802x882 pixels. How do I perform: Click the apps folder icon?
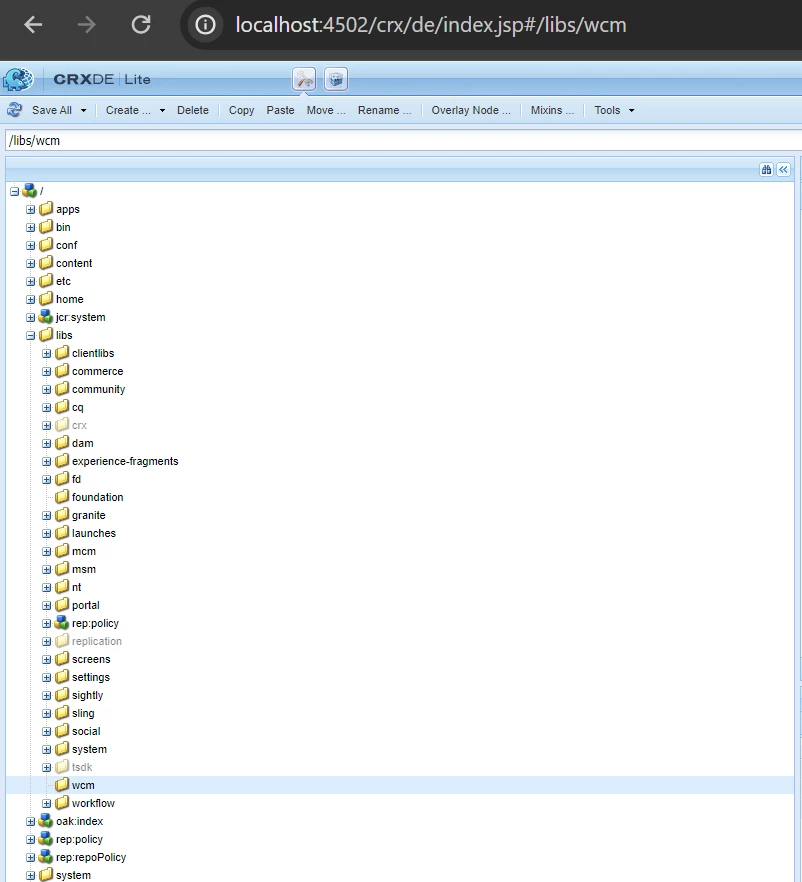46,209
